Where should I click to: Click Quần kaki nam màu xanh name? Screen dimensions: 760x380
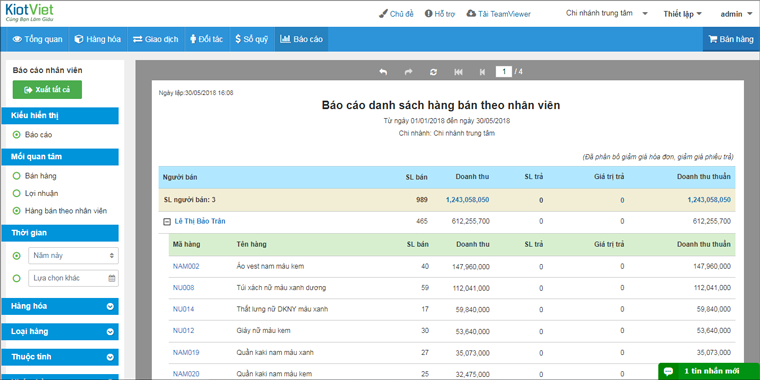click(x=274, y=352)
